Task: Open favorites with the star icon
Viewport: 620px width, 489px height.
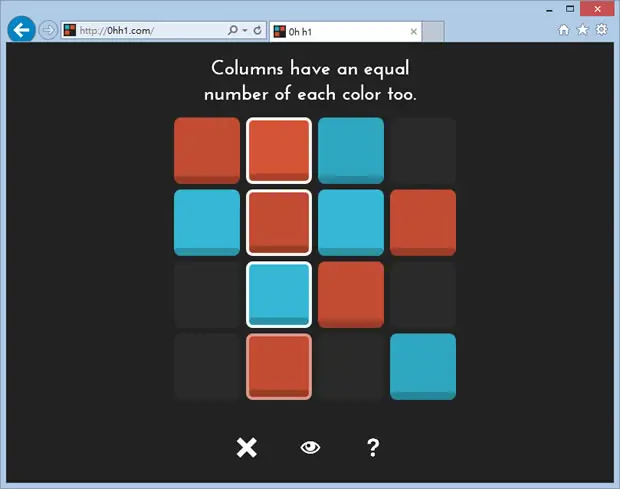Action: (x=582, y=30)
